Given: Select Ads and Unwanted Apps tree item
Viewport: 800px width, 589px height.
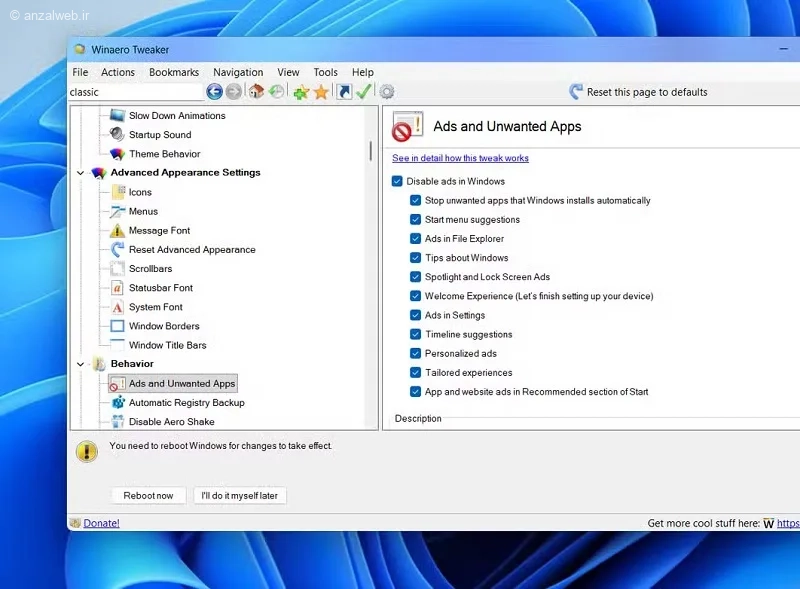Looking at the screenshot, I should (x=172, y=383).
